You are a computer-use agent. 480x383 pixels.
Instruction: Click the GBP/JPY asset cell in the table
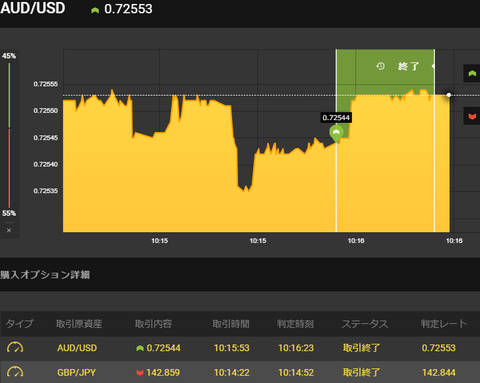pyautogui.click(x=76, y=372)
